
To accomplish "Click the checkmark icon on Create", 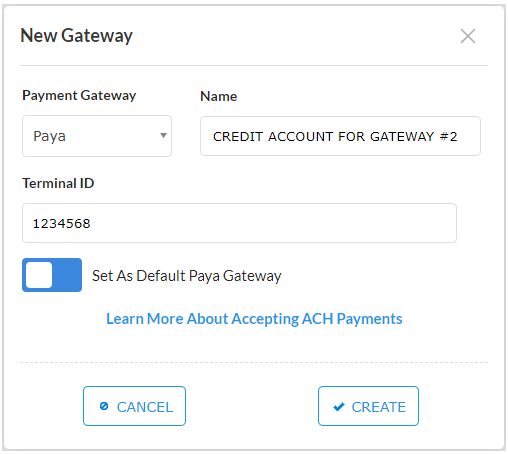I will 339,407.
